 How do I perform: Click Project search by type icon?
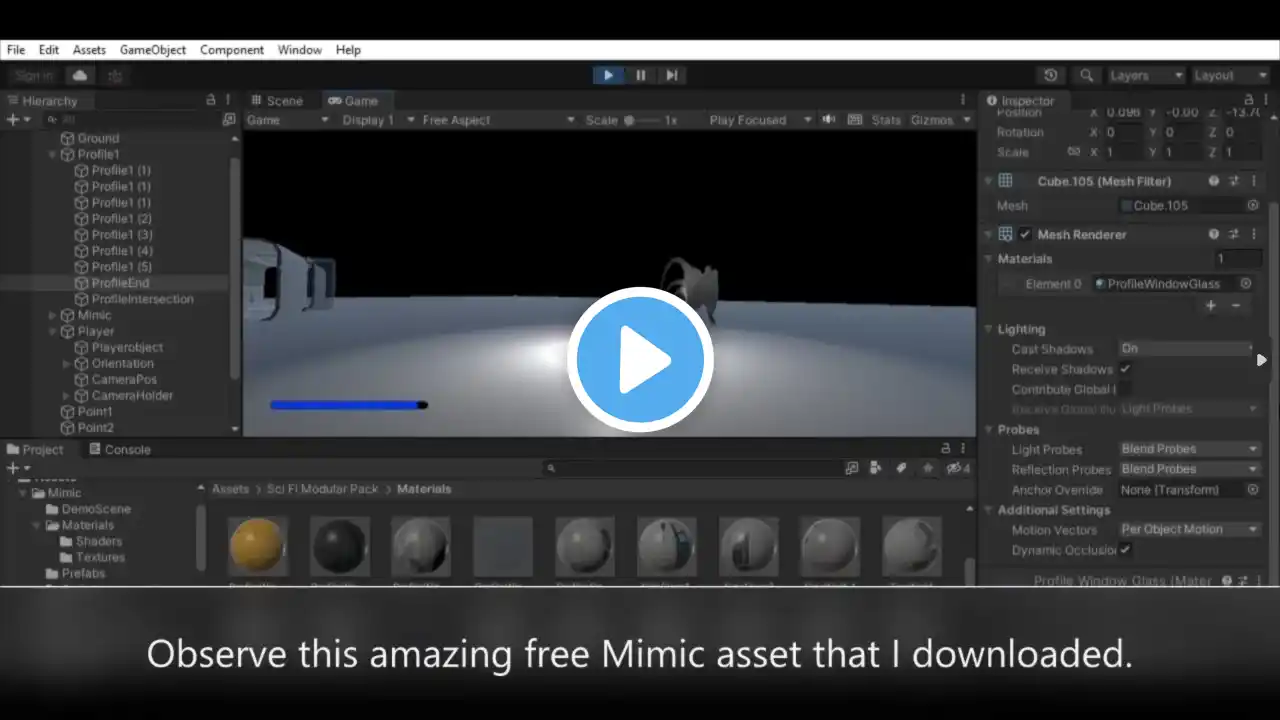(876, 468)
